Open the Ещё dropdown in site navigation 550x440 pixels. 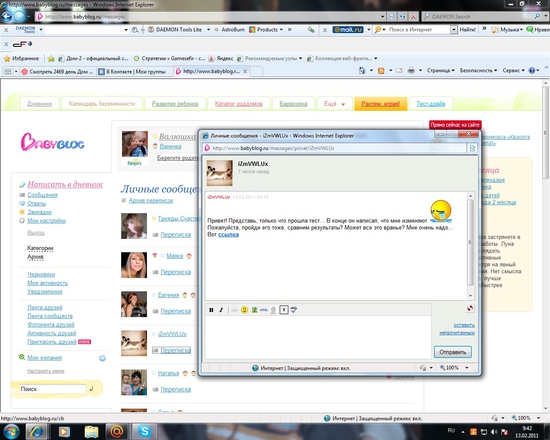pyautogui.click(x=334, y=104)
